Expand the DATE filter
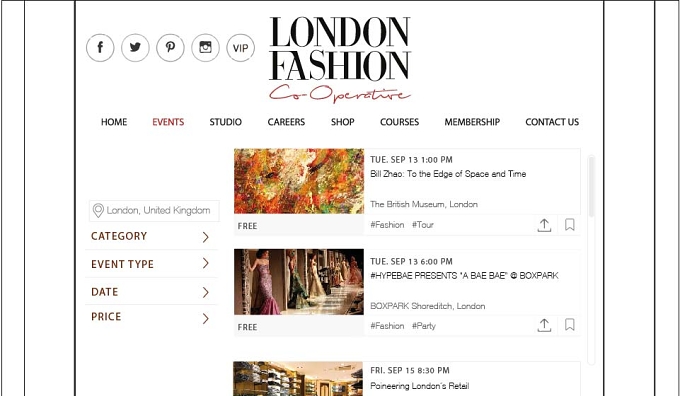Viewport: 680px width, 396px height. point(151,291)
